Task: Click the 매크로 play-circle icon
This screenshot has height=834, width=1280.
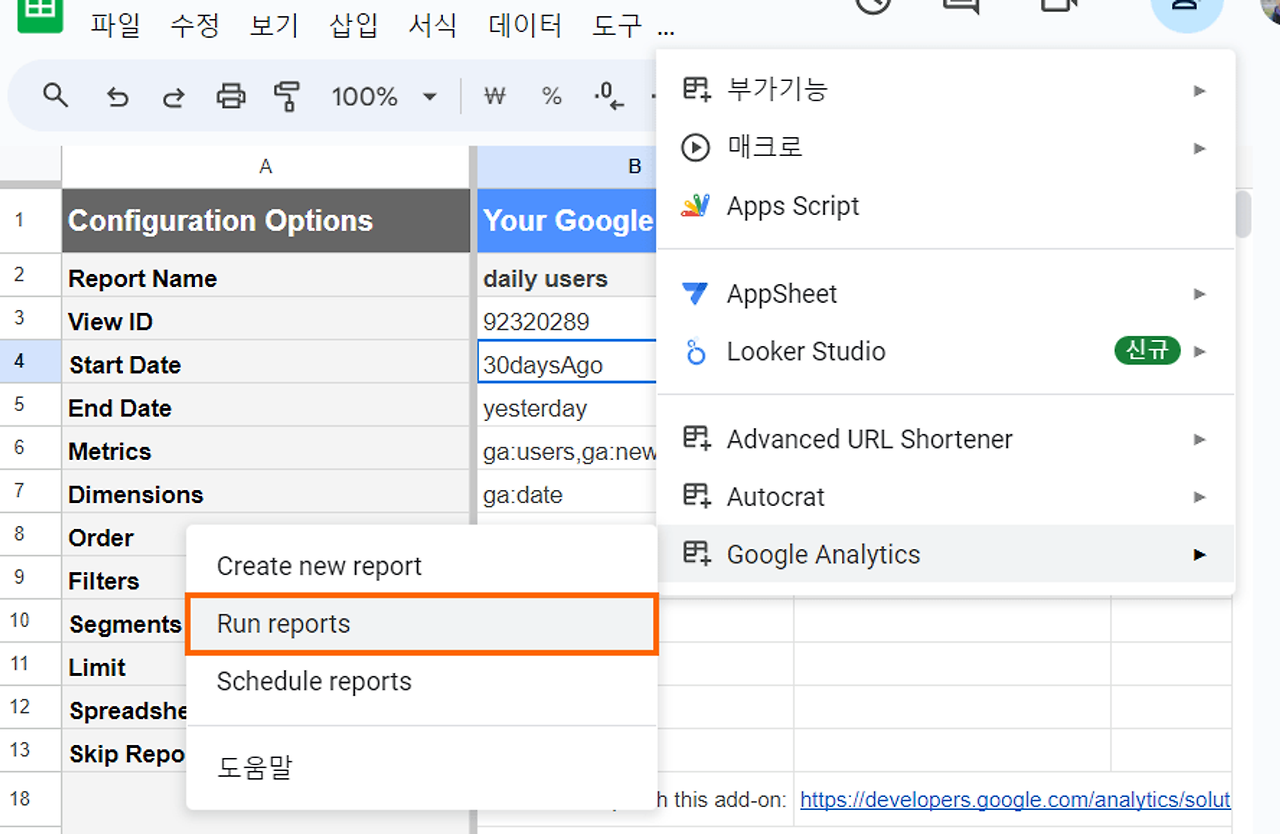Action: point(695,148)
